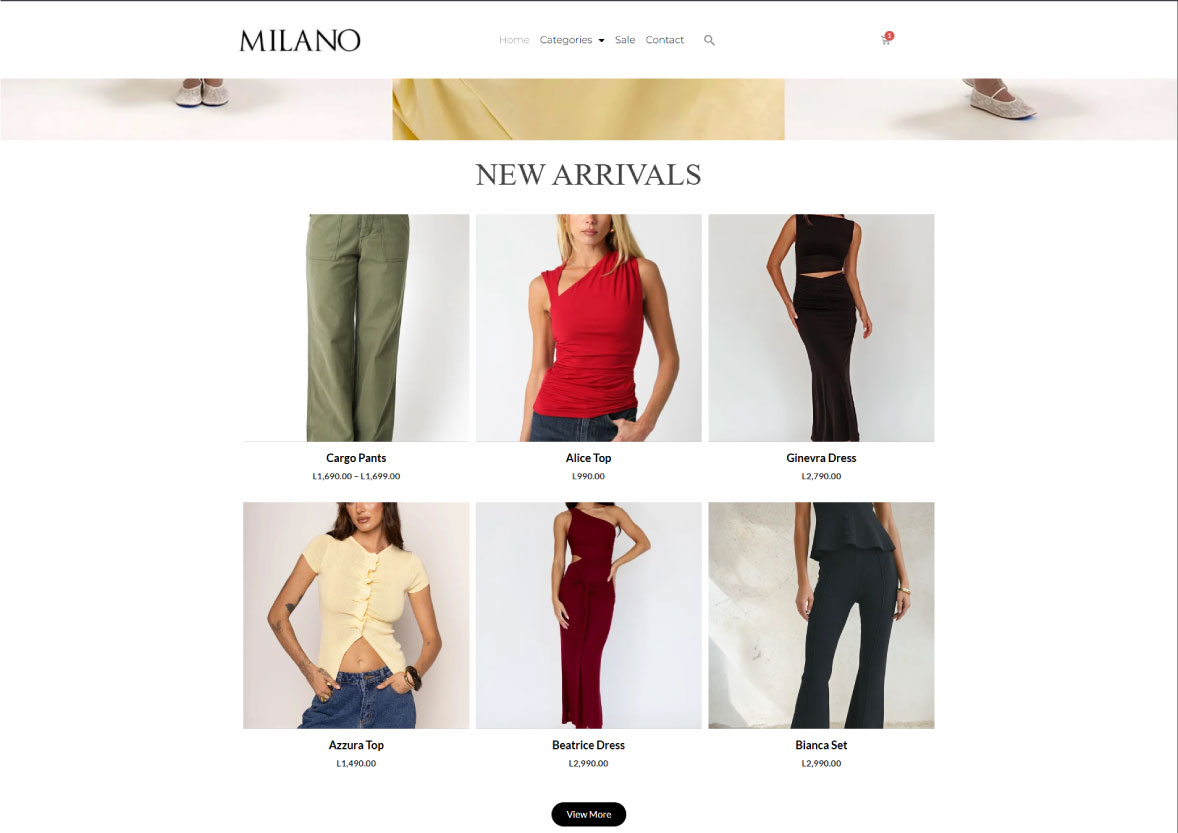Click the Cargo Pants title link
This screenshot has width=1178, height=833.
356,458
